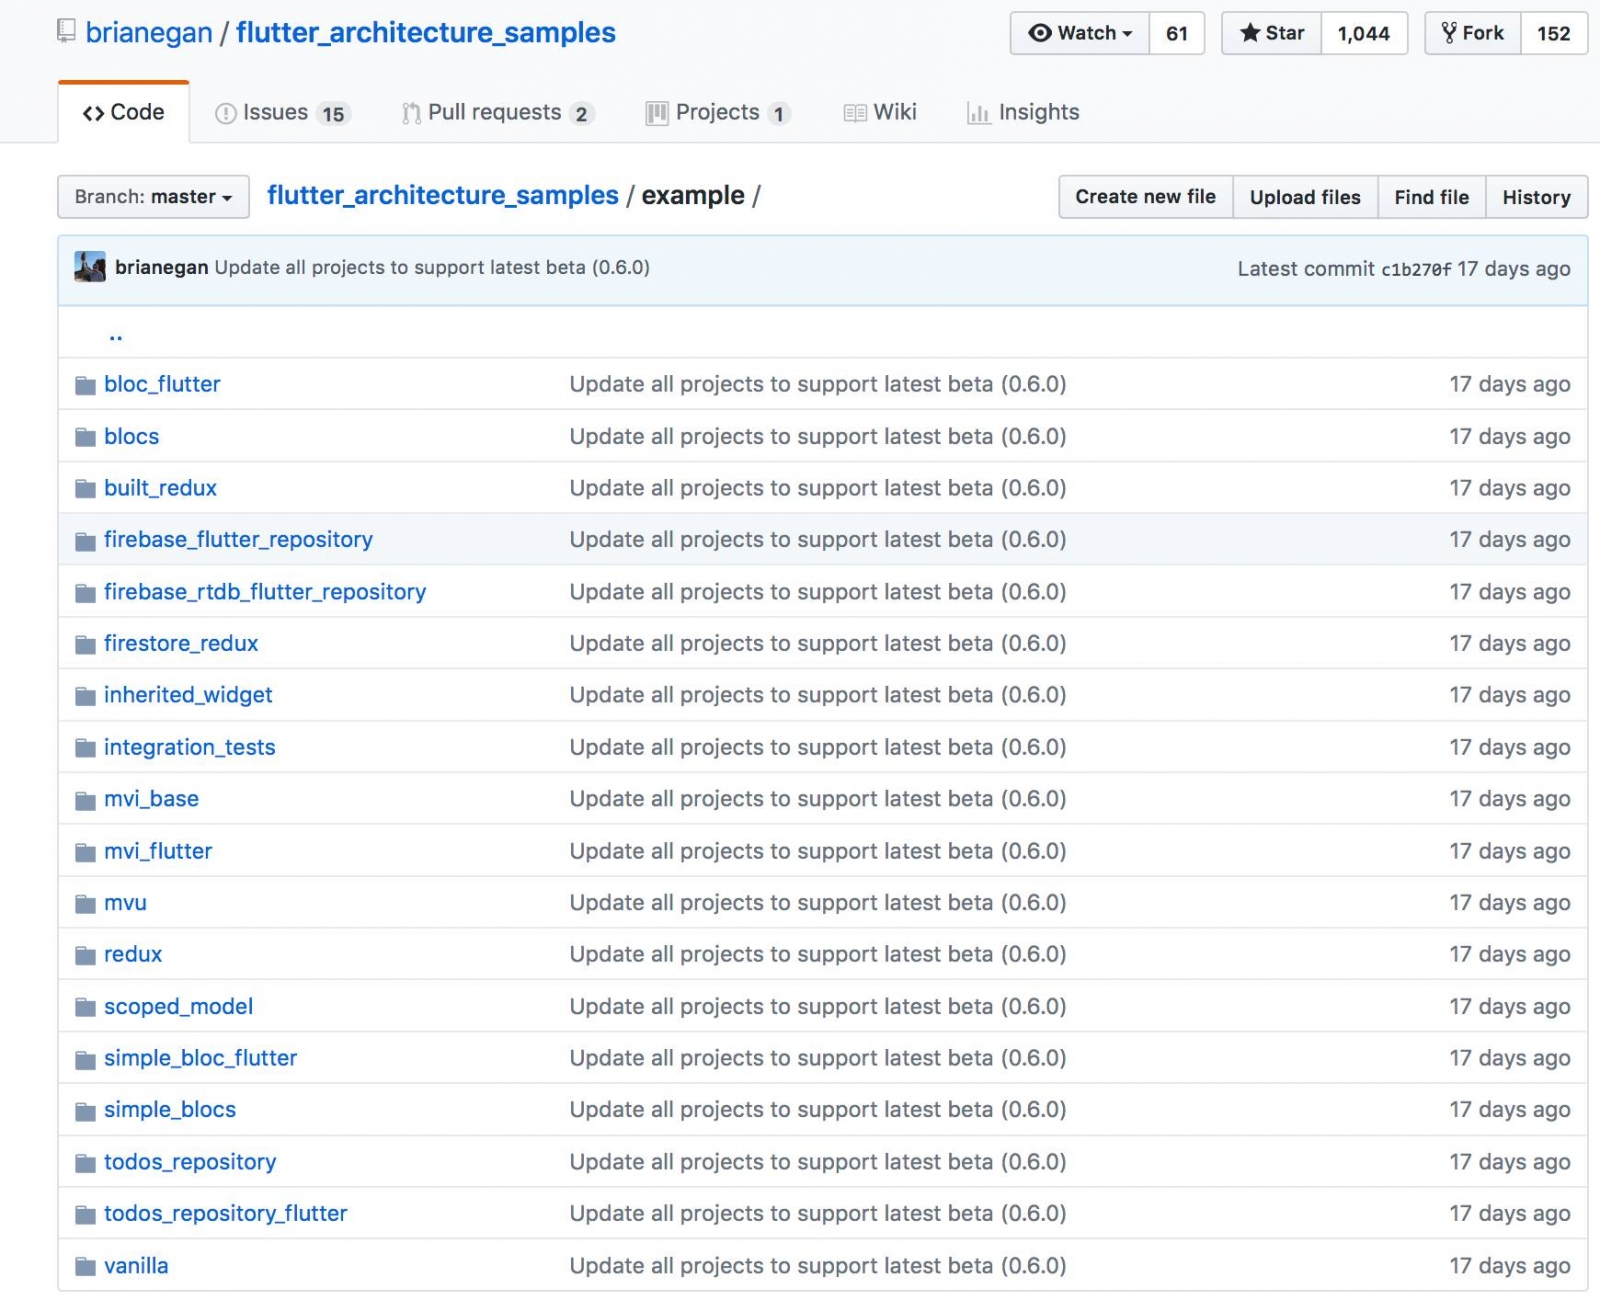Screen dimensions: 1600x1300
Task: Click brianegan's avatar thumbnail in commit bar
Action: click(x=90, y=267)
